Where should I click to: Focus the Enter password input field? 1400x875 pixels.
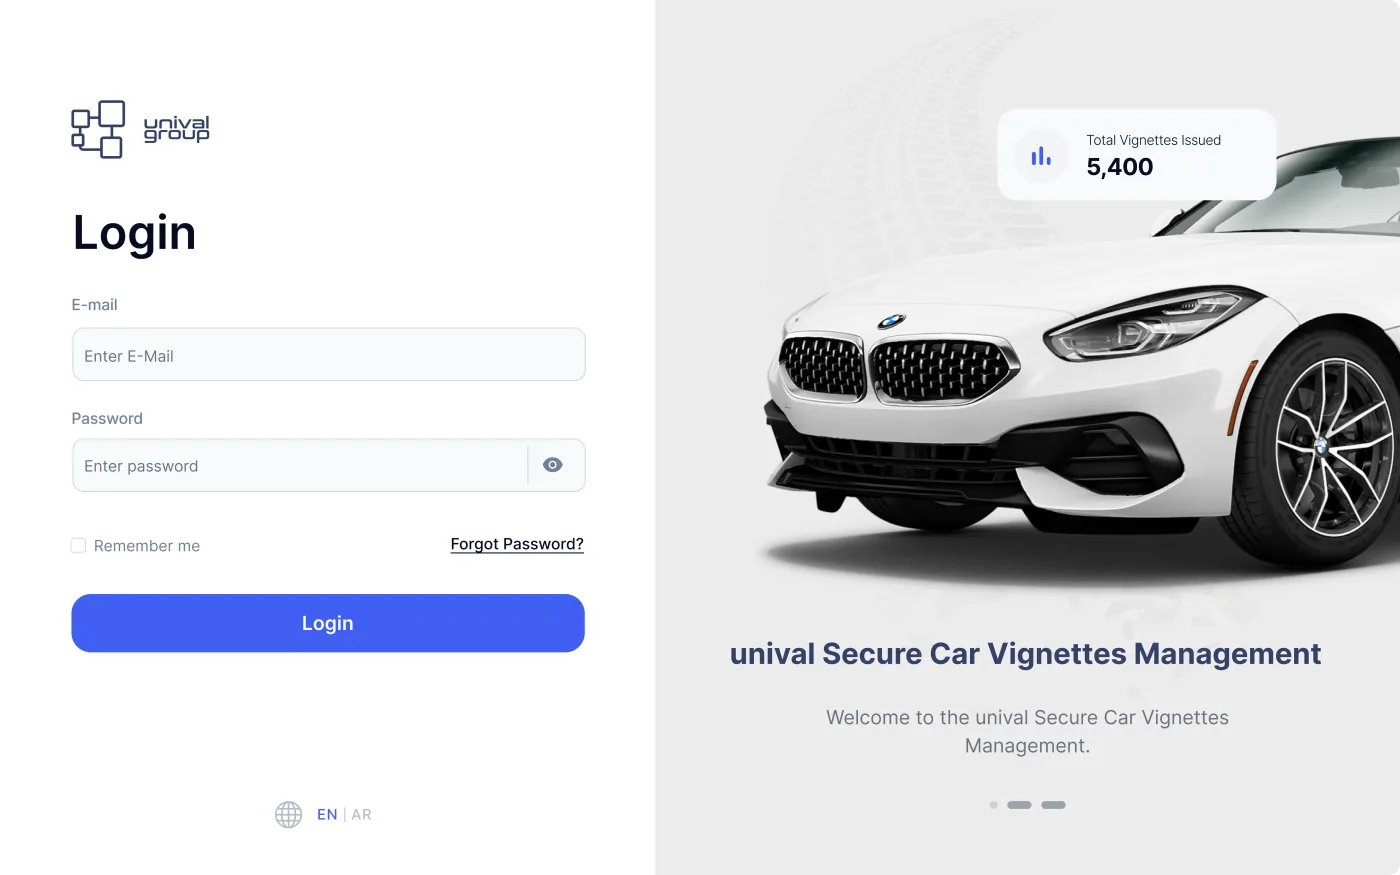[300, 465]
